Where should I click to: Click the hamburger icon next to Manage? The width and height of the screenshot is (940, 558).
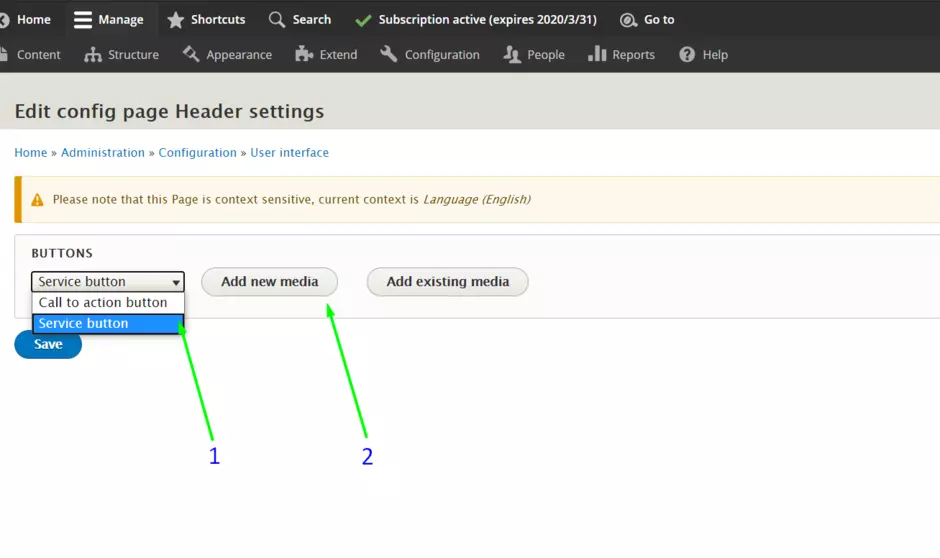pyautogui.click(x=83, y=20)
